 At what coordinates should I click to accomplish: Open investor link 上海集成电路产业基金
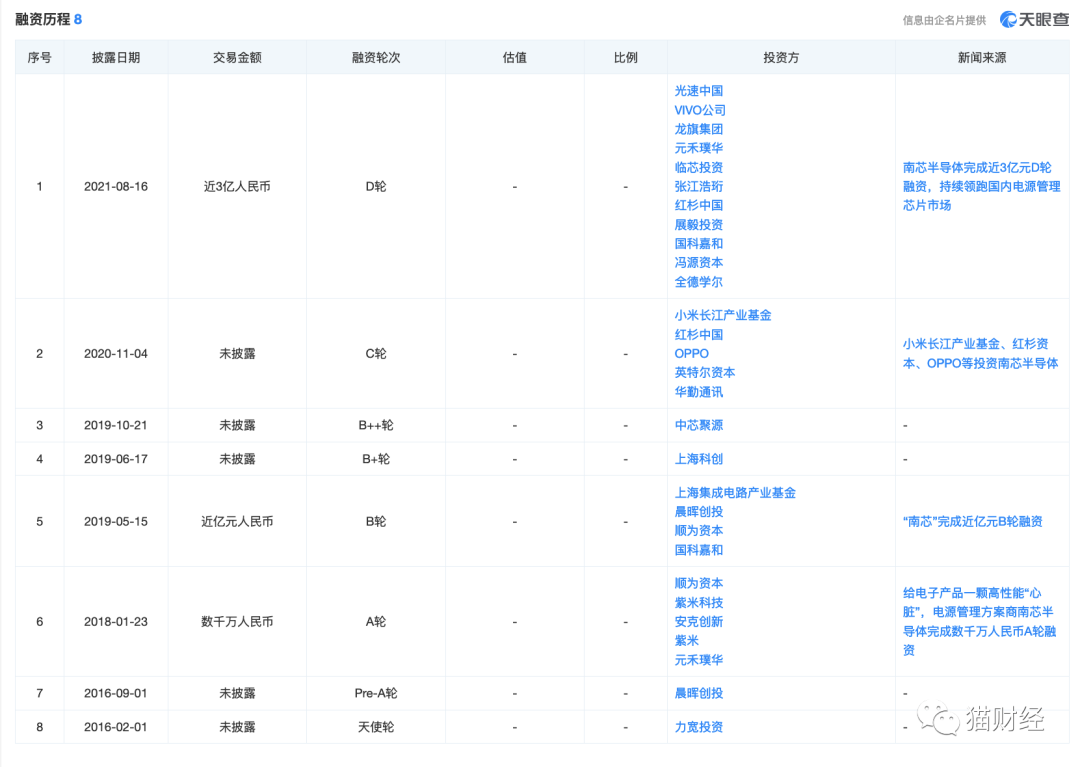coord(735,493)
